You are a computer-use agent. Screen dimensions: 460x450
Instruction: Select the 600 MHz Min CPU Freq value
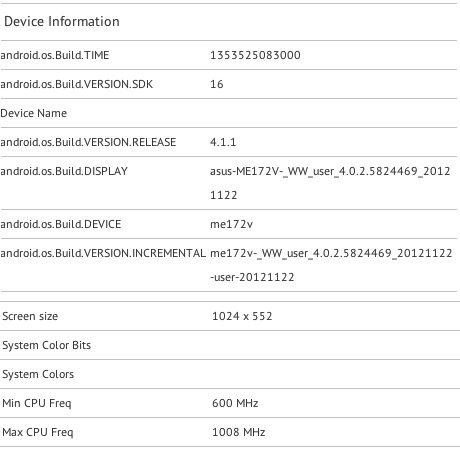[x=235, y=403]
